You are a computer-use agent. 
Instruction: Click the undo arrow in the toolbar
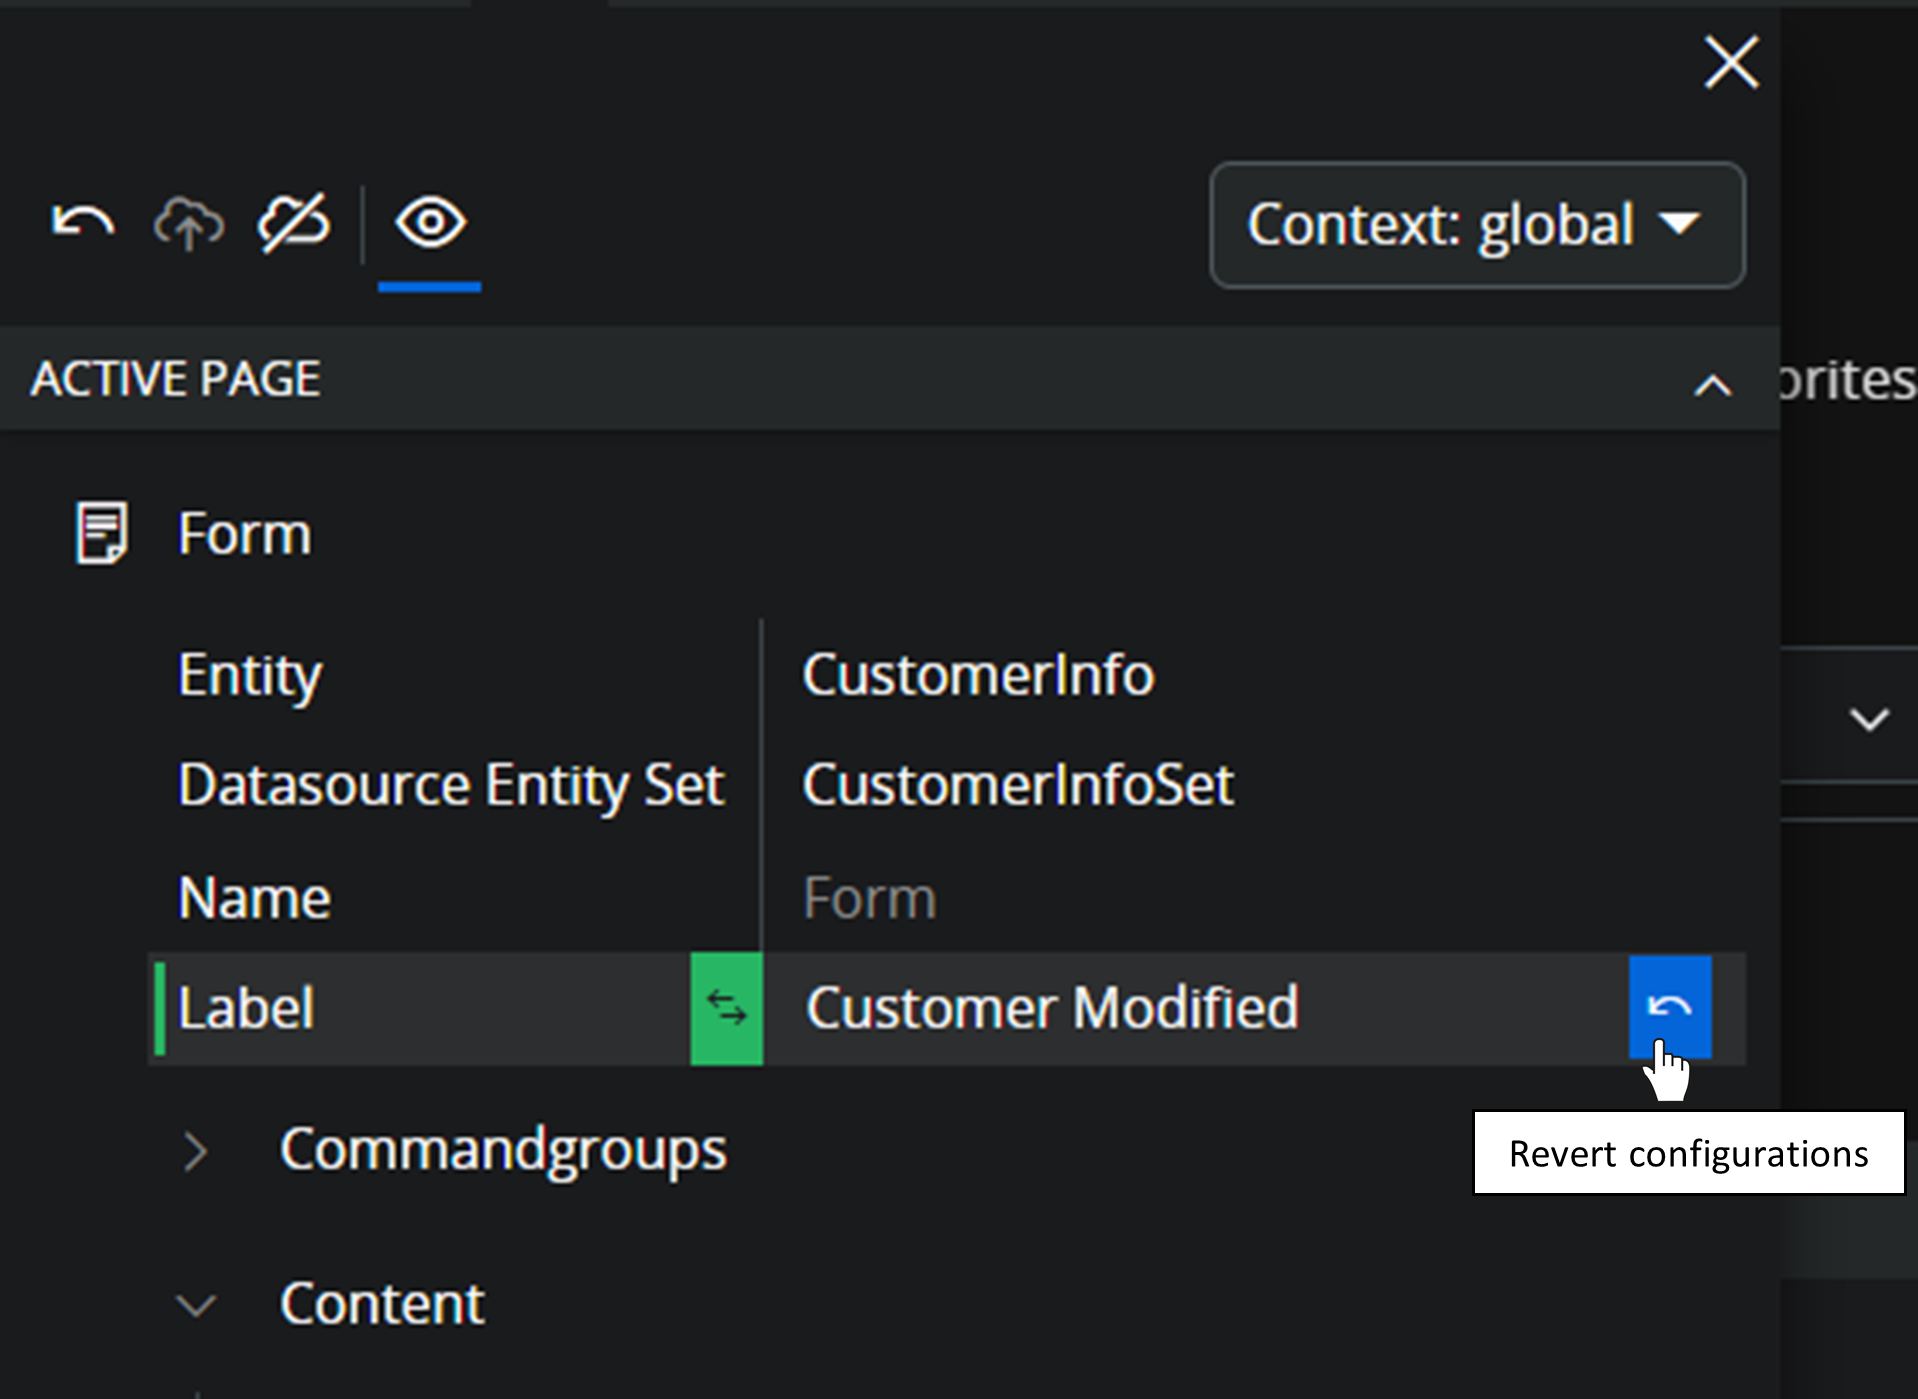(x=83, y=222)
